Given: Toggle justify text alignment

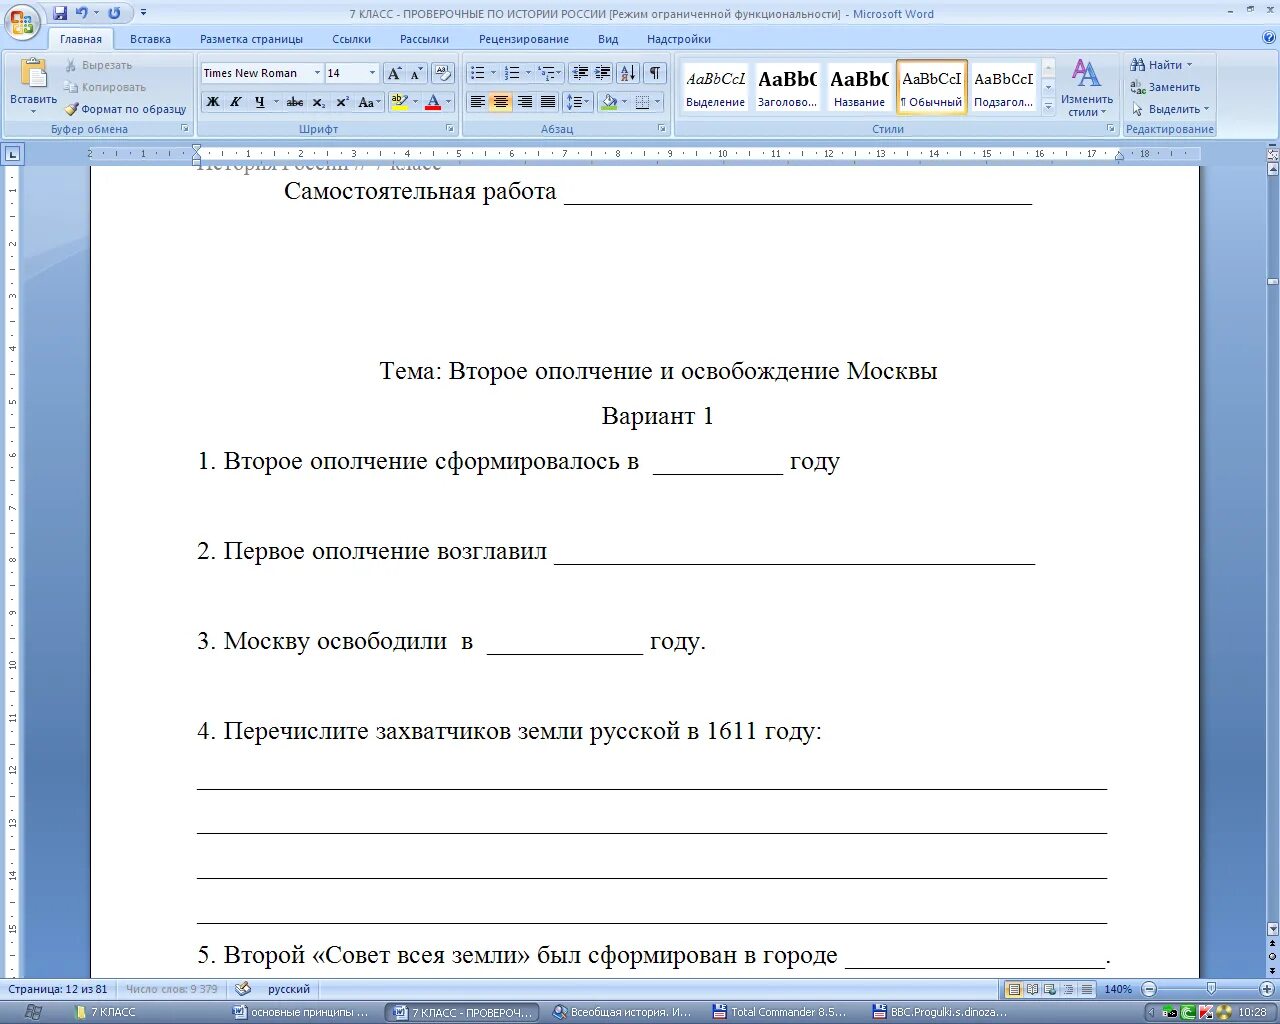Looking at the screenshot, I should [x=547, y=102].
